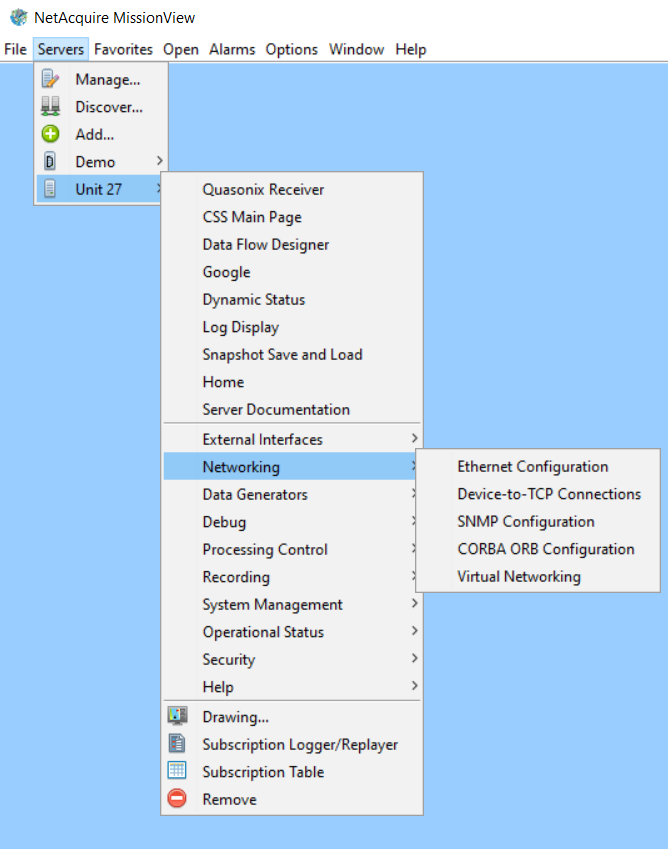Click the red Remove icon

point(177,799)
